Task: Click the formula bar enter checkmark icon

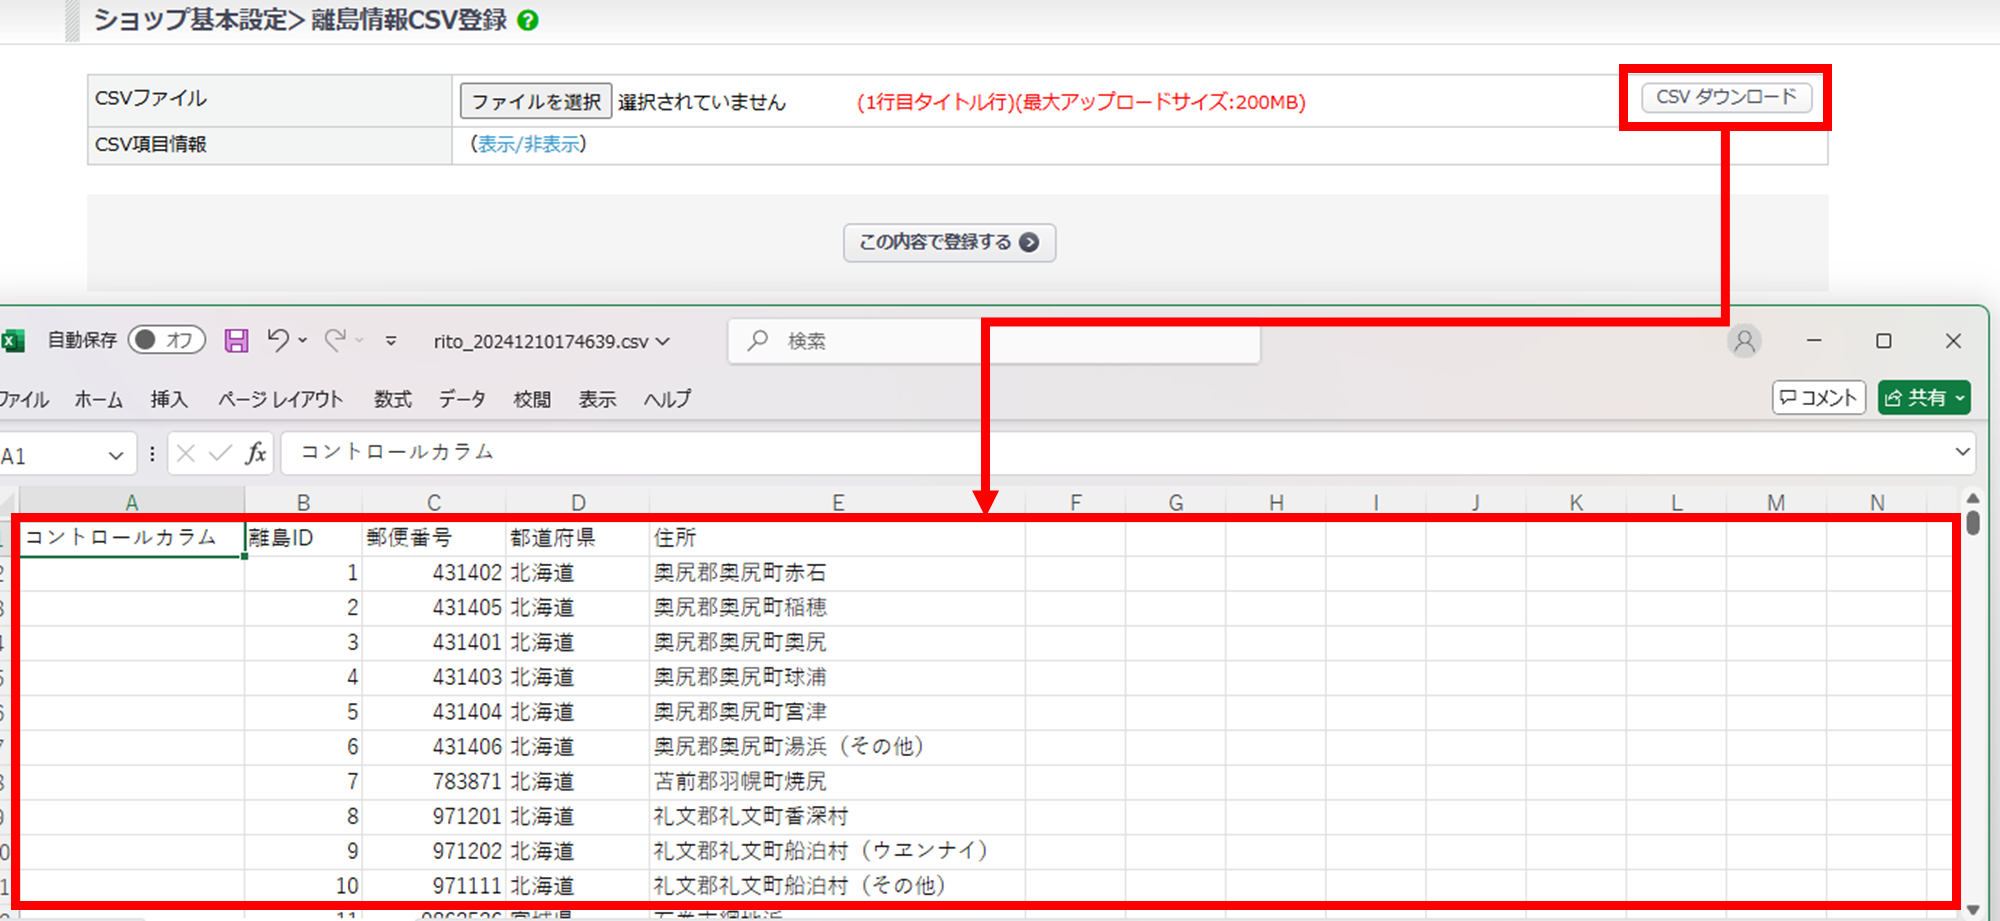Action: pyautogui.click(x=220, y=453)
